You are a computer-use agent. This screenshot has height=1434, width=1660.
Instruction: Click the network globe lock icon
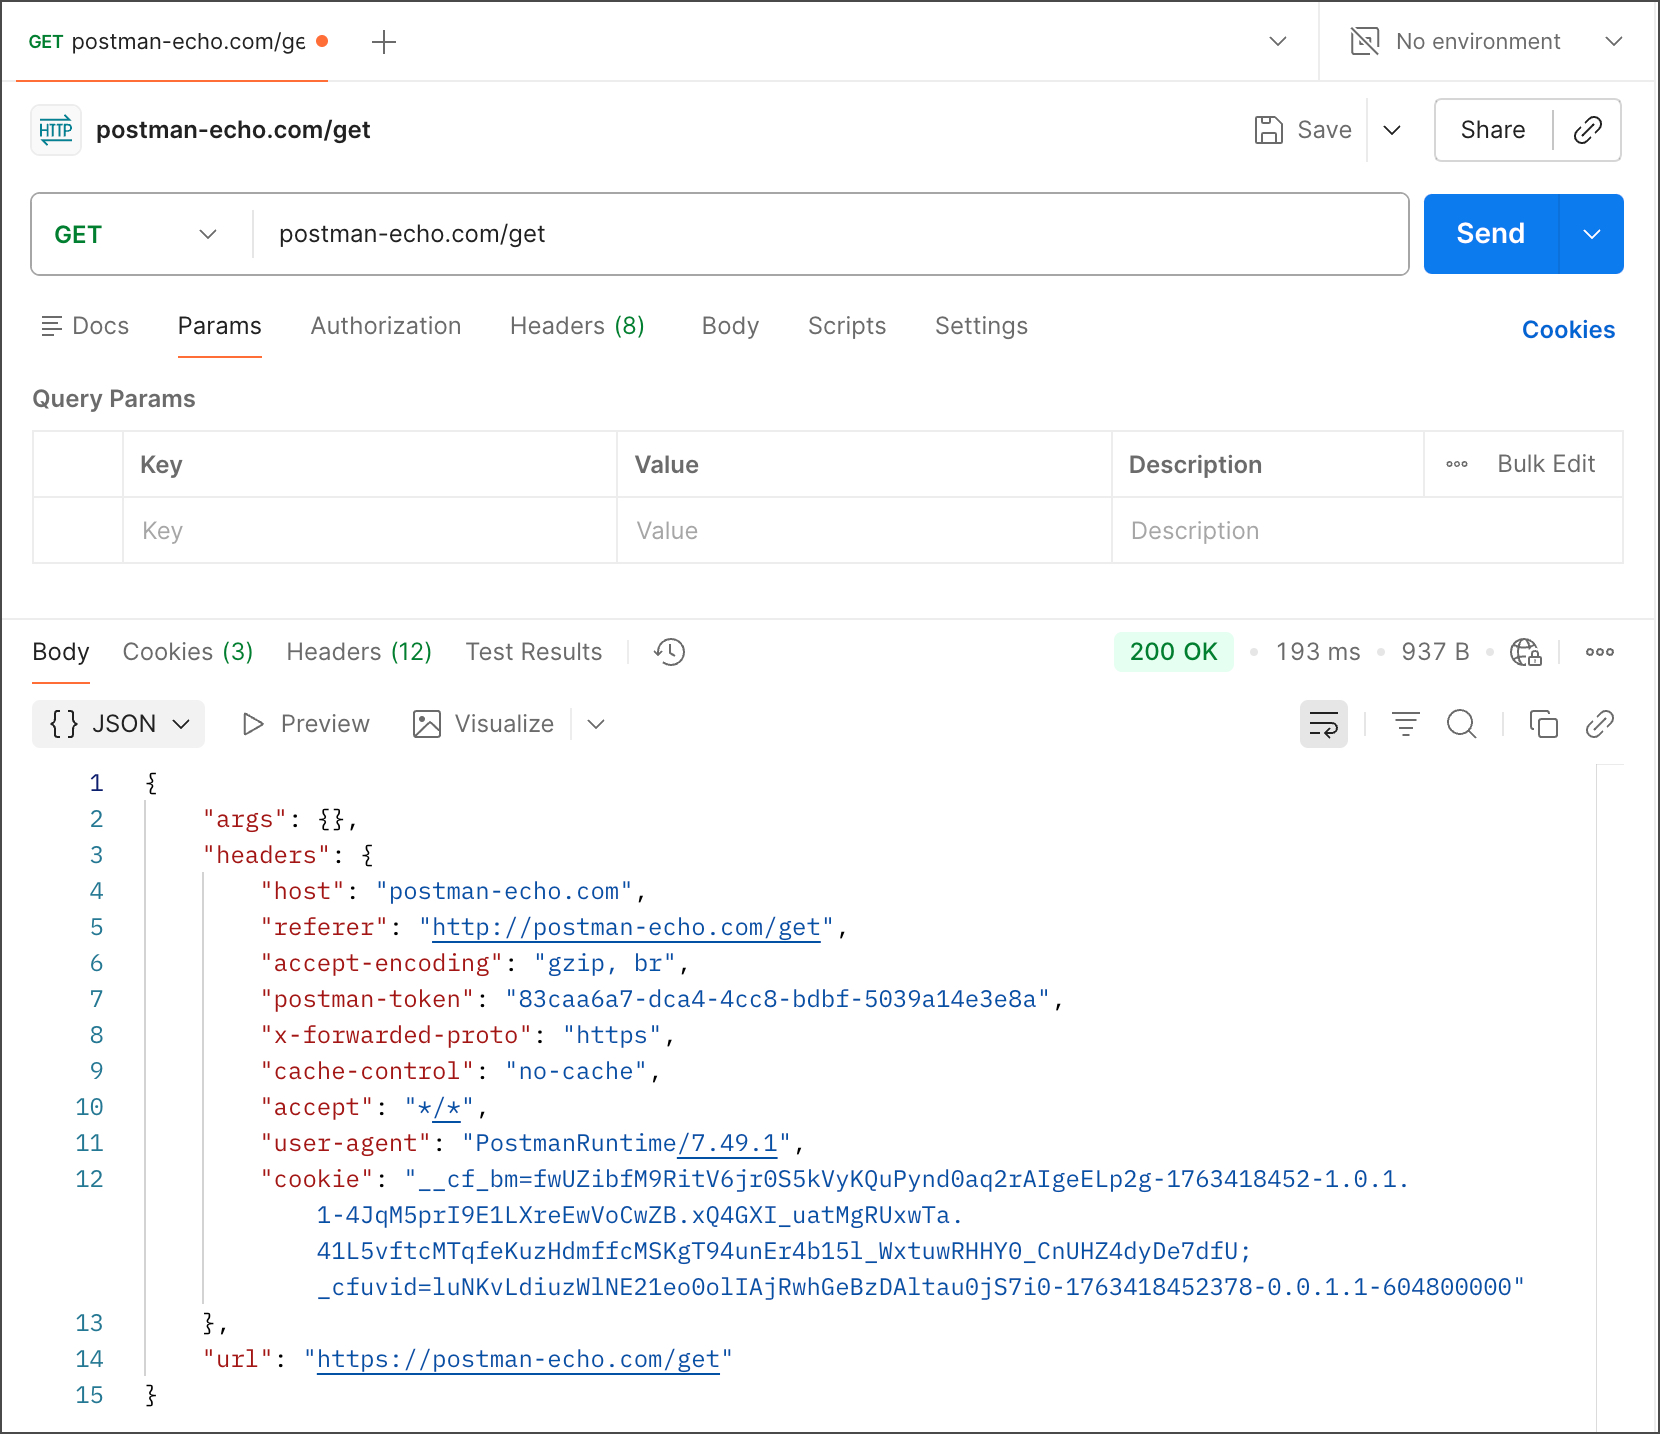click(x=1525, y=652)
